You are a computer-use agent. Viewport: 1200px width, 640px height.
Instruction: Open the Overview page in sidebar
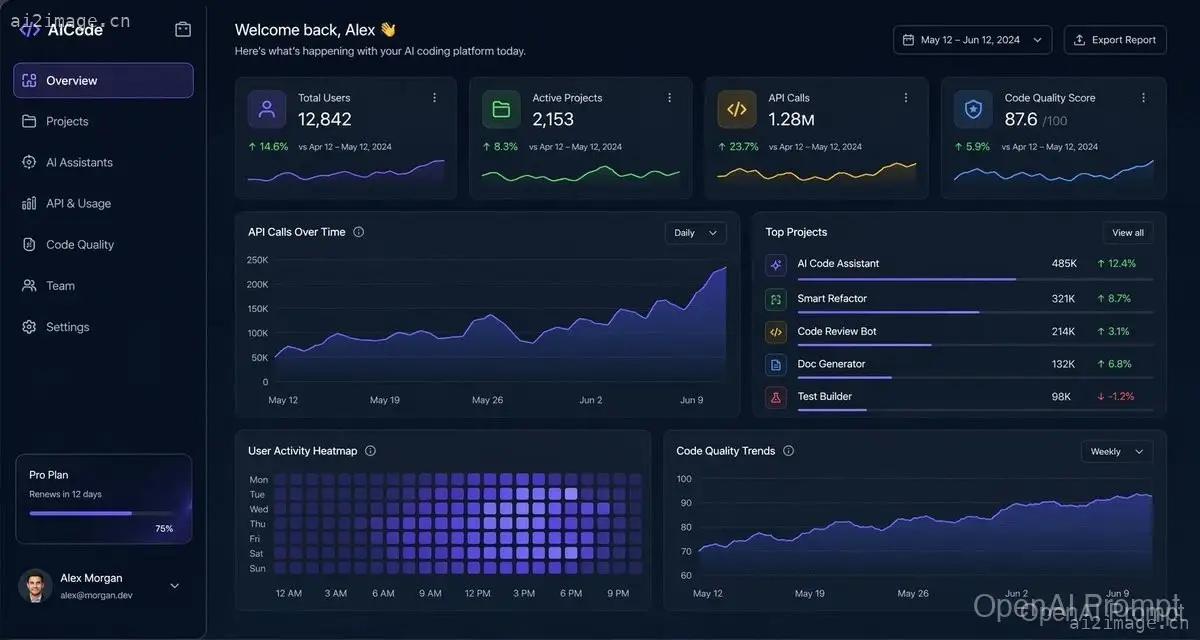[103, 80]
